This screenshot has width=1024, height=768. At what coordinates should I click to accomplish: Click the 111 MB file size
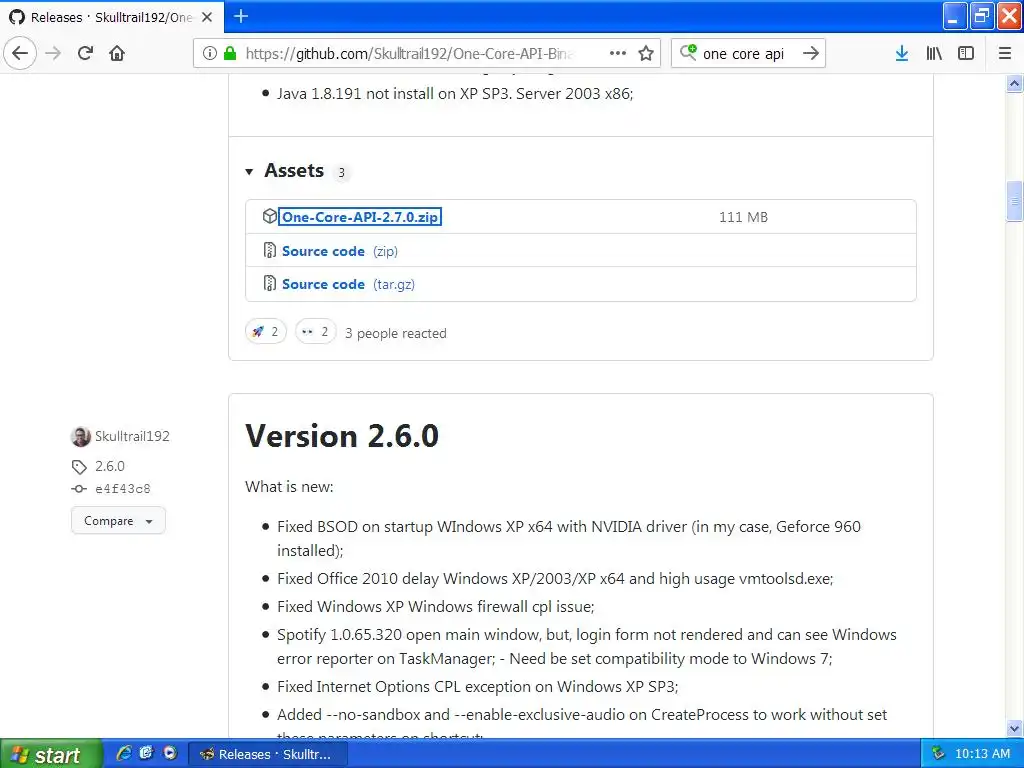point(743,217)
